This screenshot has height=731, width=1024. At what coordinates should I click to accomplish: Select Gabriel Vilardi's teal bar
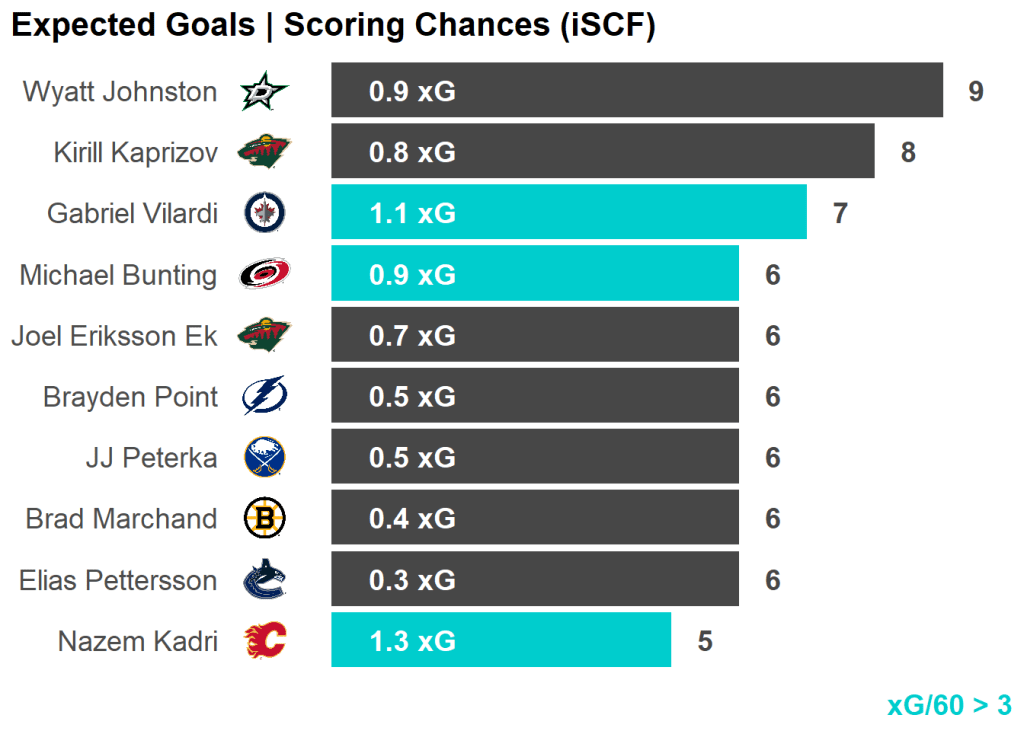point(569,212)
